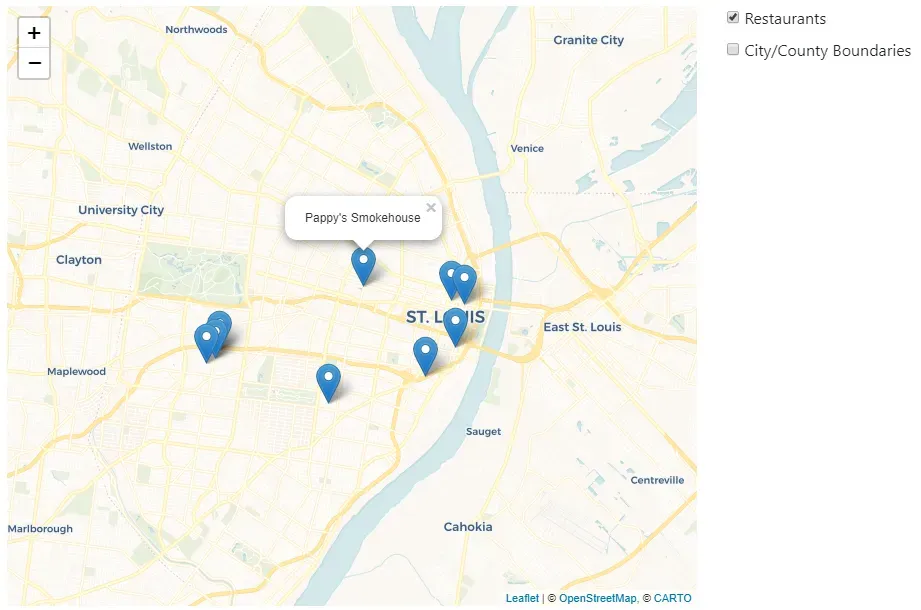Enable the City/County Boundaries checkbox

pos(732,49)
